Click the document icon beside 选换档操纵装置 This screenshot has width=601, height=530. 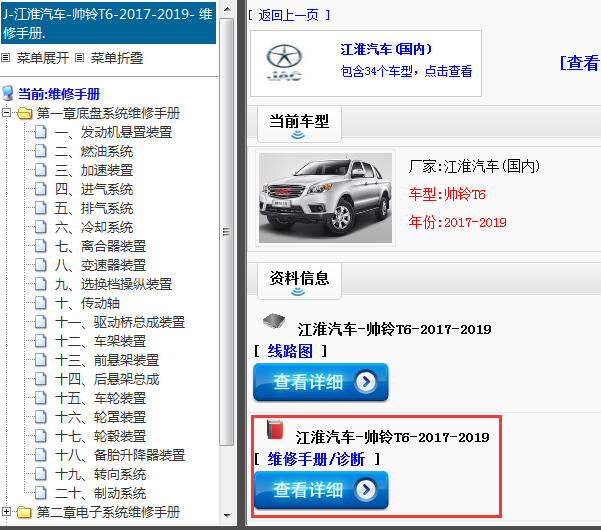point(41,284)
